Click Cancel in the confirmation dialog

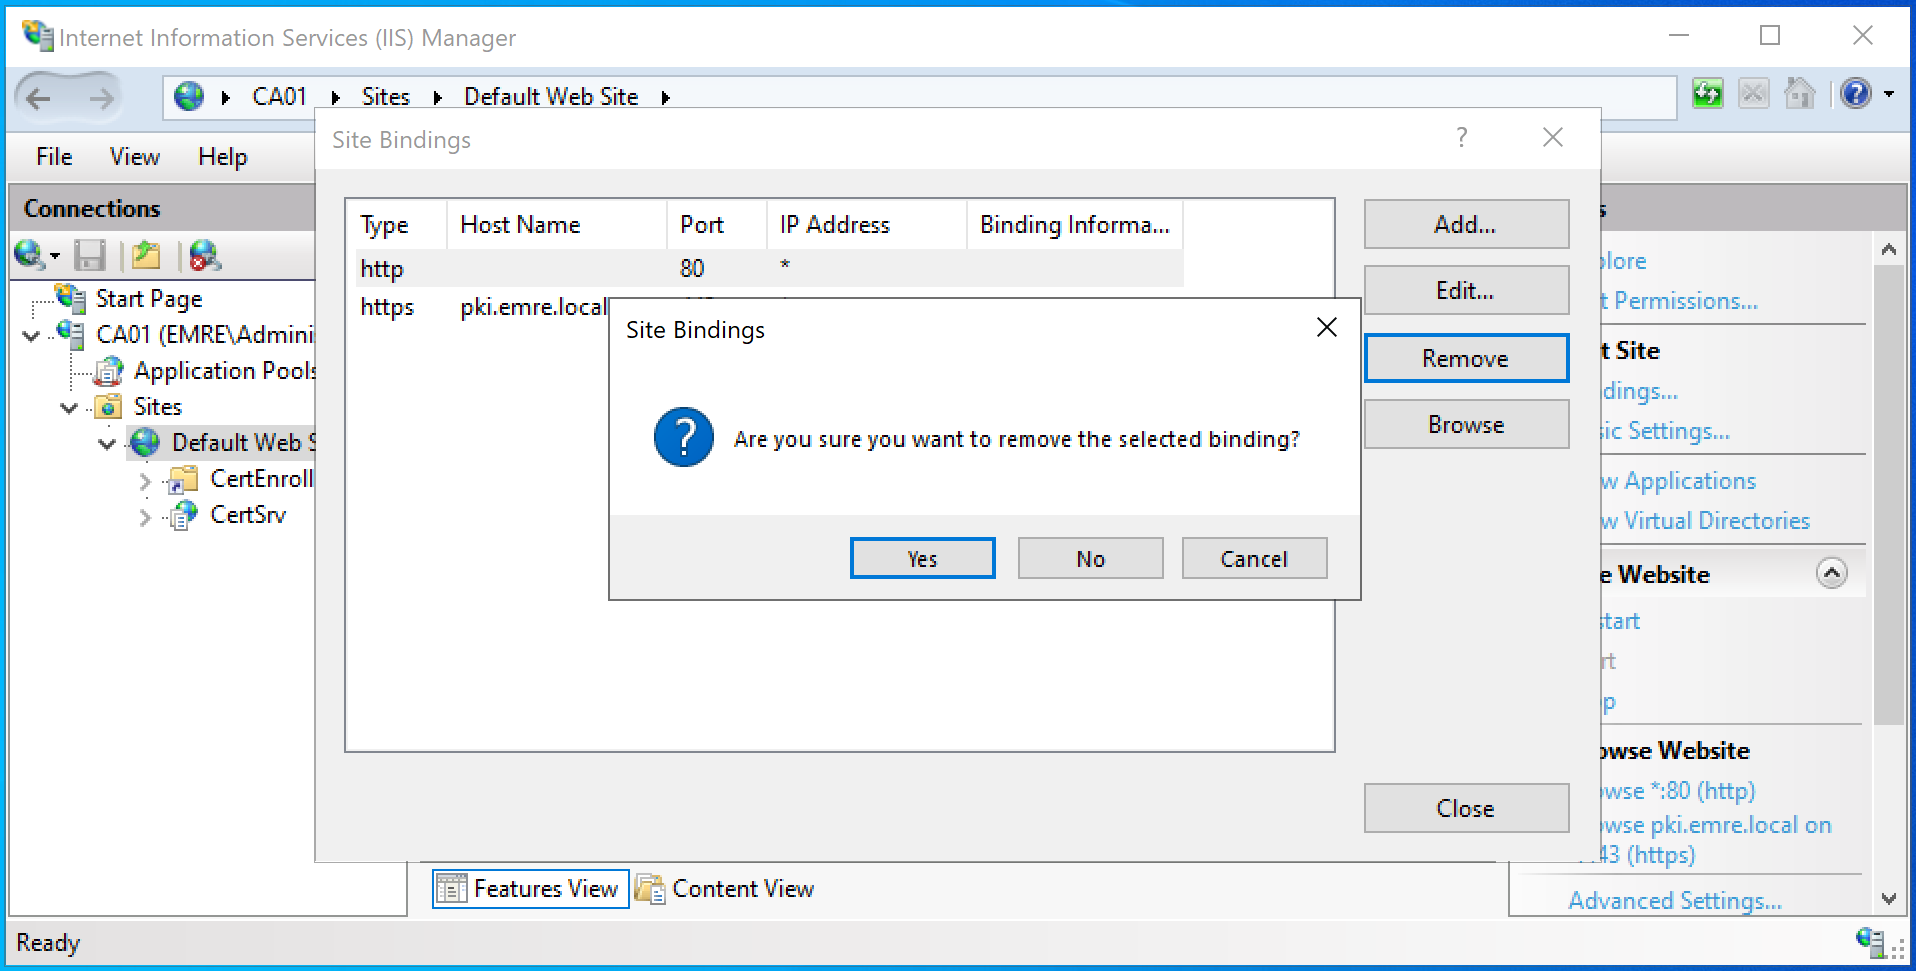click(1254, 559)
